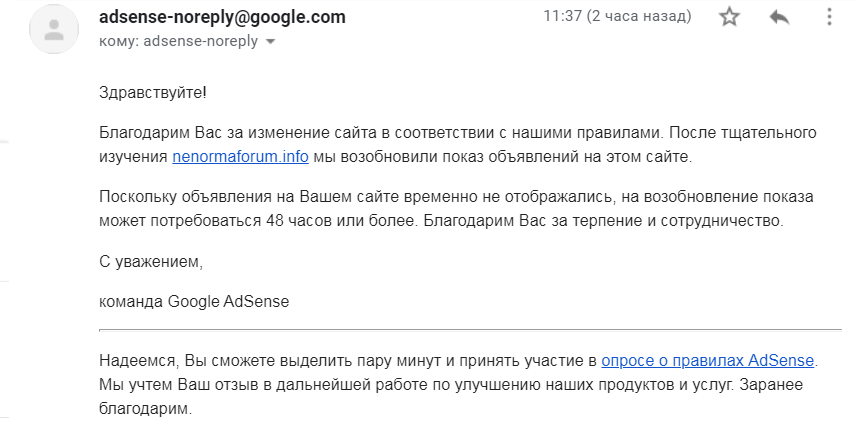Click the horizontal divider below the signature
Viewport: 863px width, 436px height.
click(x=470, y=328)
